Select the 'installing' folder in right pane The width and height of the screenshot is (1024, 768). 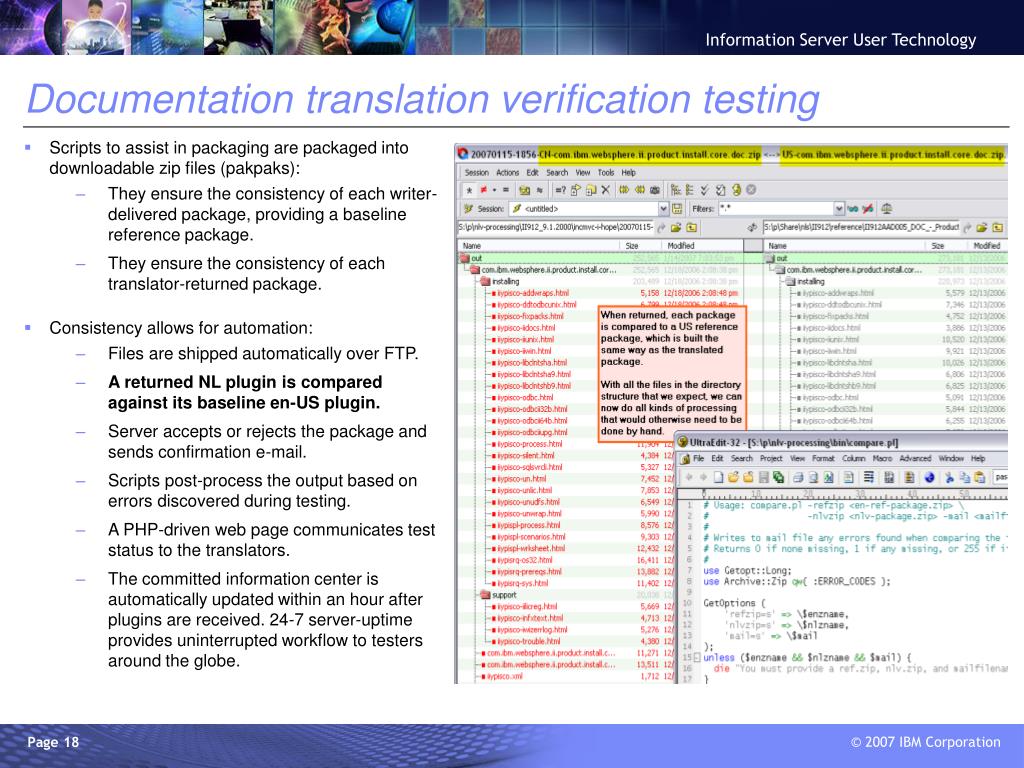[810, 281]
